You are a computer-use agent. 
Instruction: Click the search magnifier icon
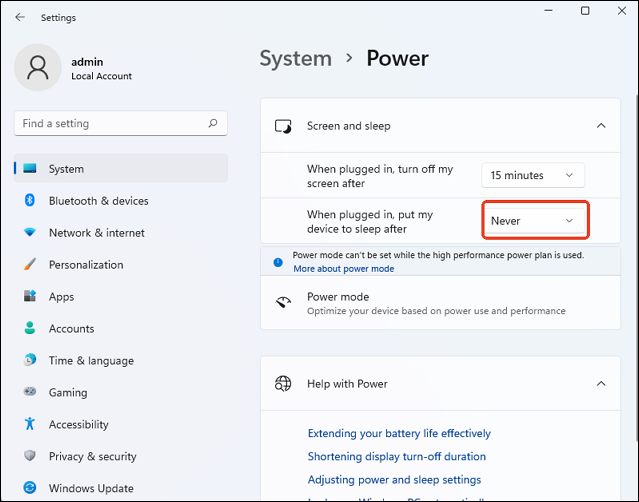212,123
